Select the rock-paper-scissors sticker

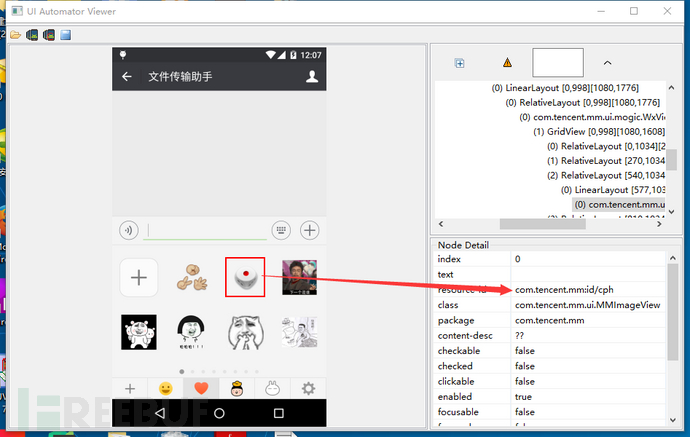pyautogui.click(x=192, y=277)
